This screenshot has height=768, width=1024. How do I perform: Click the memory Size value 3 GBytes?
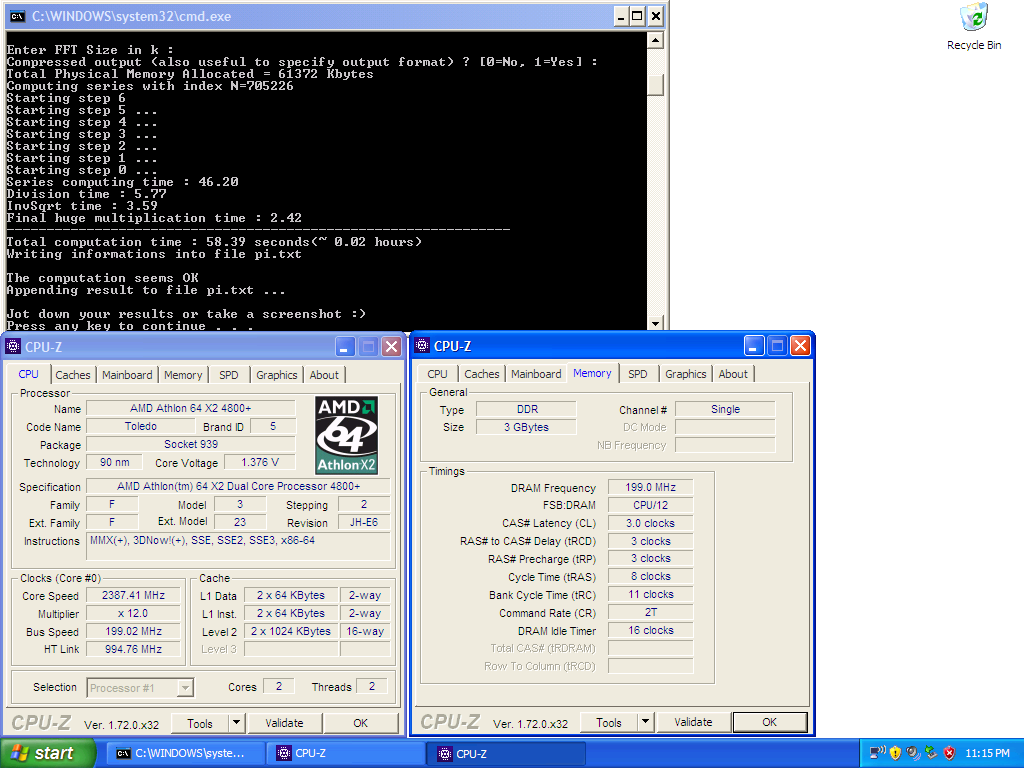(x=526, y=427)
